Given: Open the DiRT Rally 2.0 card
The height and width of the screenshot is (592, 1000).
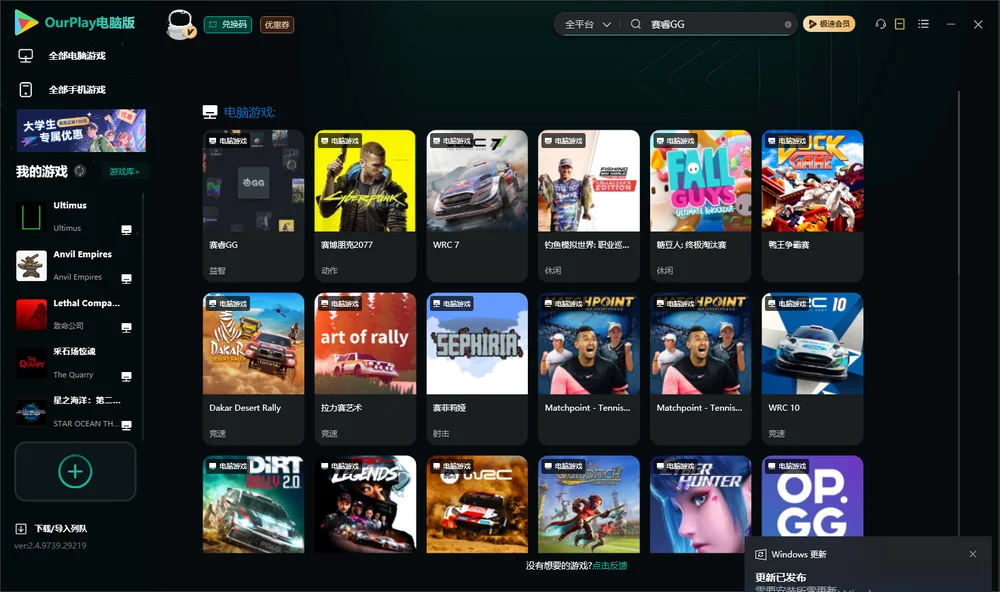Looking at the screenshot, I should [253, 504].
